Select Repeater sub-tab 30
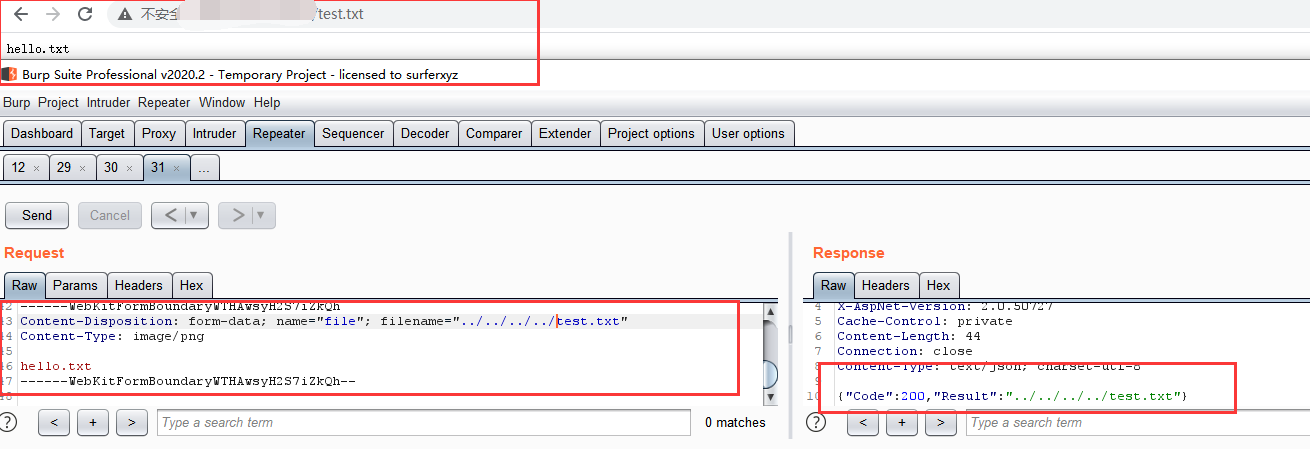The height and width of the screenshot is (449, 1310). click(x=111, y=168)
